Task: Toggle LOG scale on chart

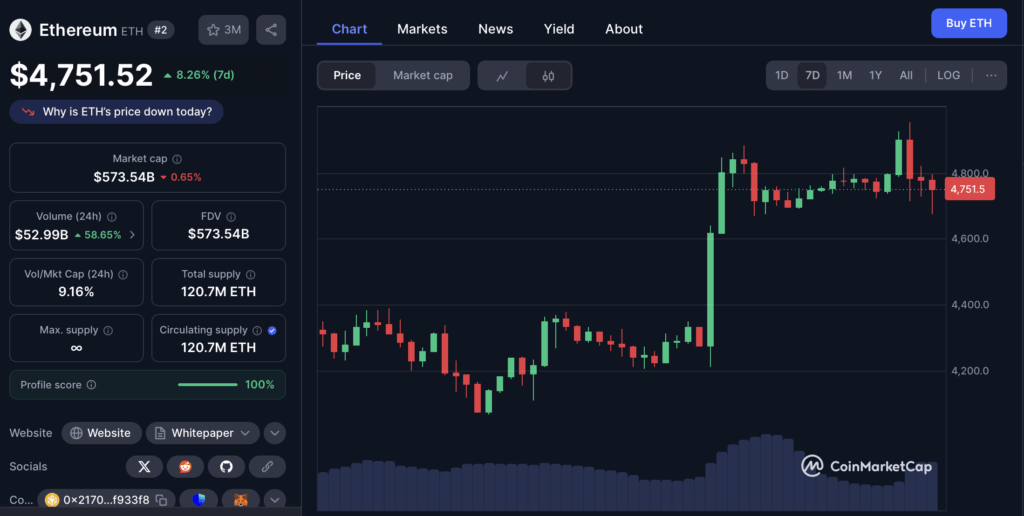Action: (948, 75)
